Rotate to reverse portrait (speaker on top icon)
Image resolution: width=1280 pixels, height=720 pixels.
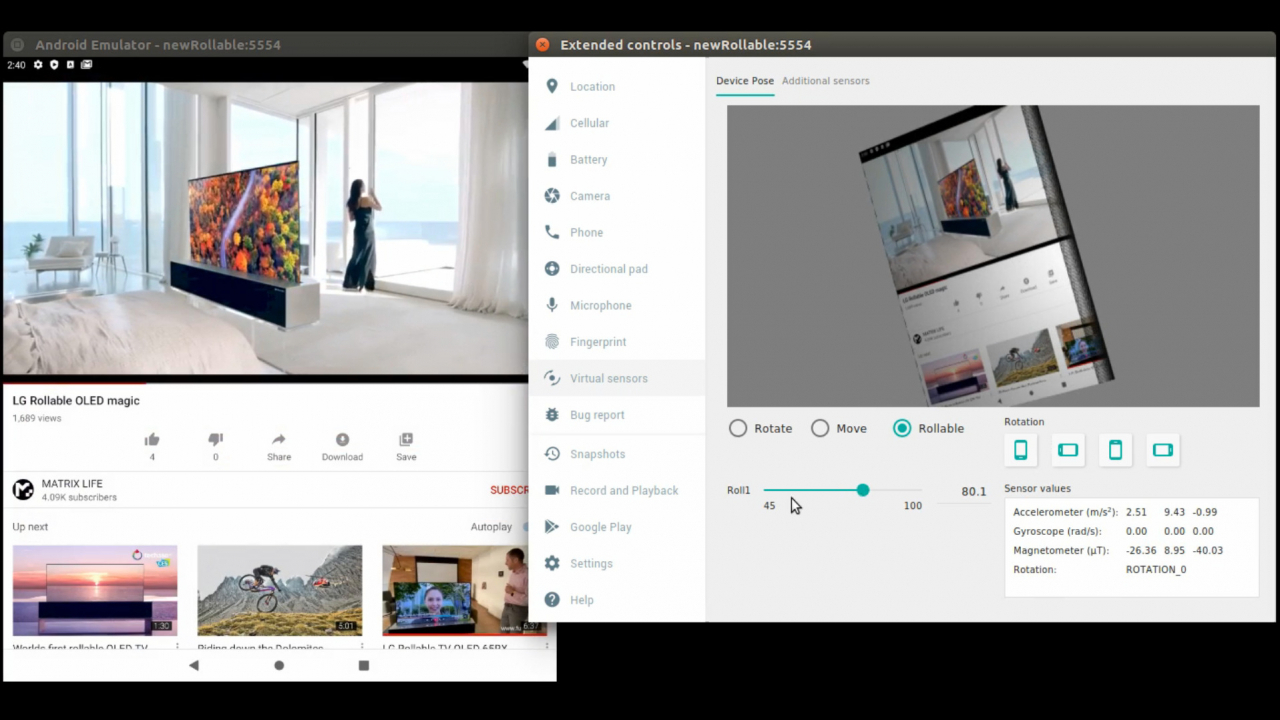[x=1115, y=450]
